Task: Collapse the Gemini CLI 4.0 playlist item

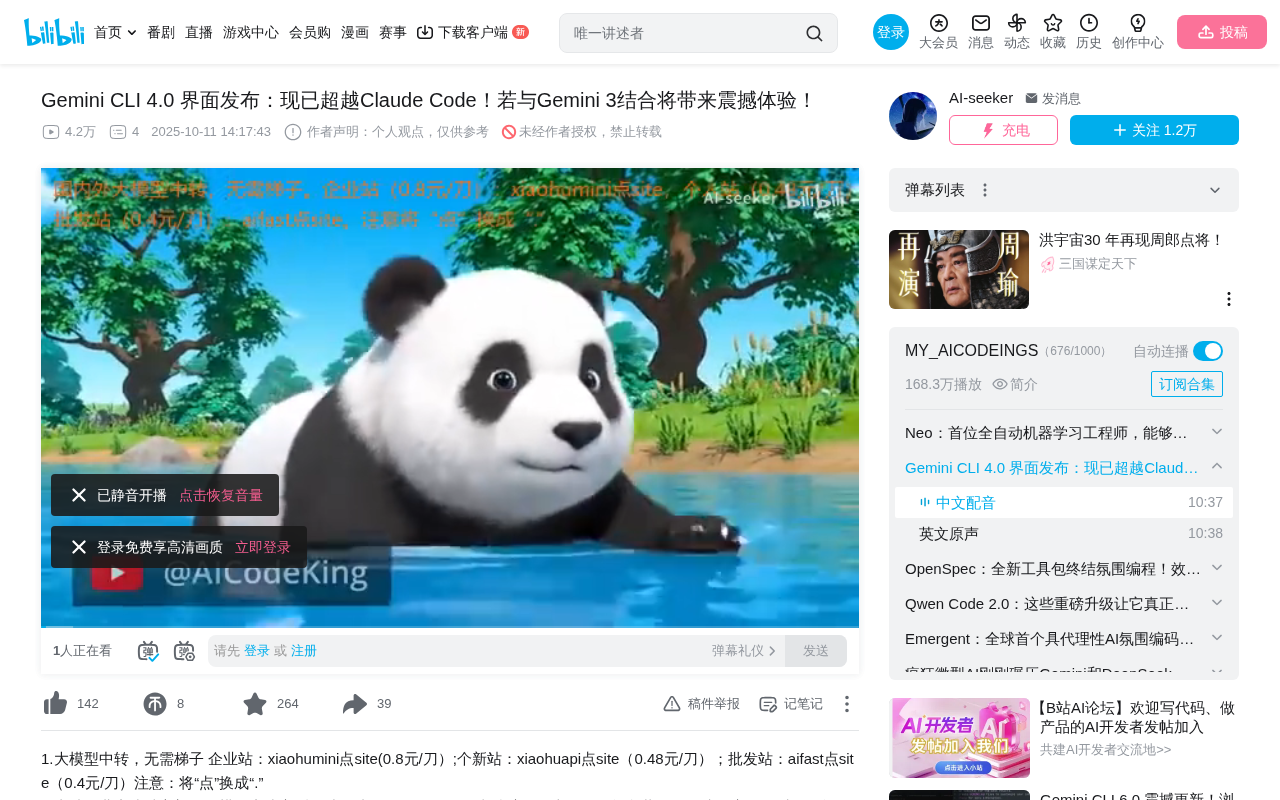Action: pyautogui.click(x=1217, y=467)
